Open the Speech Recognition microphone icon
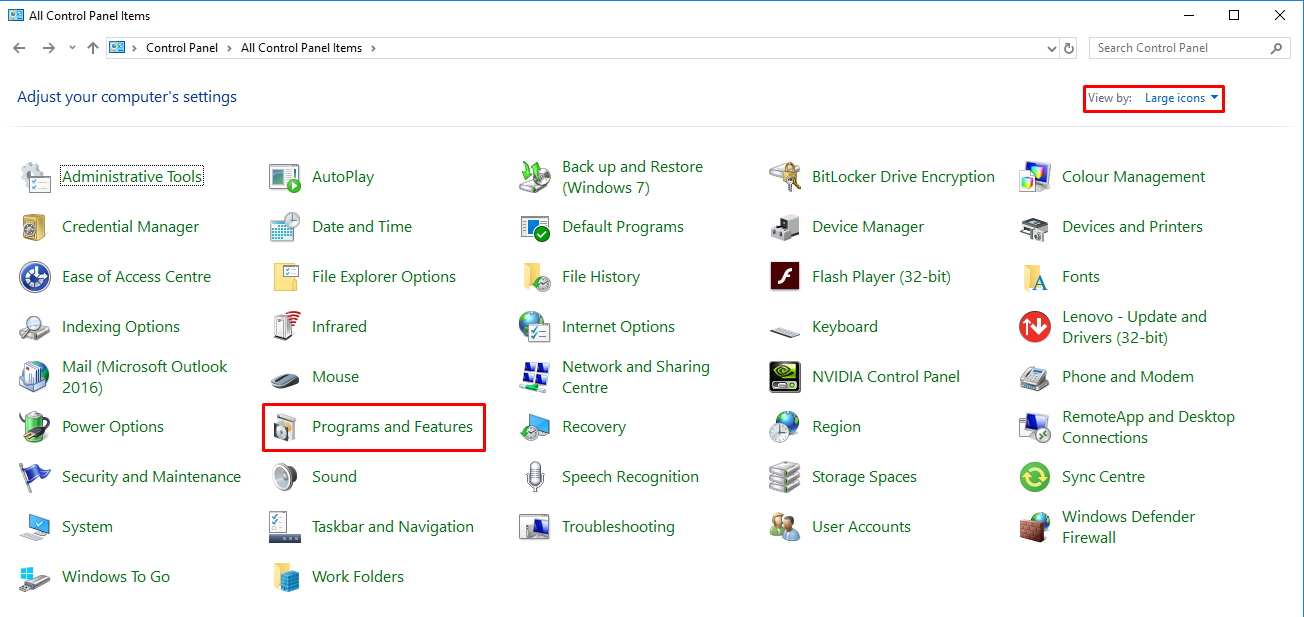 point(535,477)
